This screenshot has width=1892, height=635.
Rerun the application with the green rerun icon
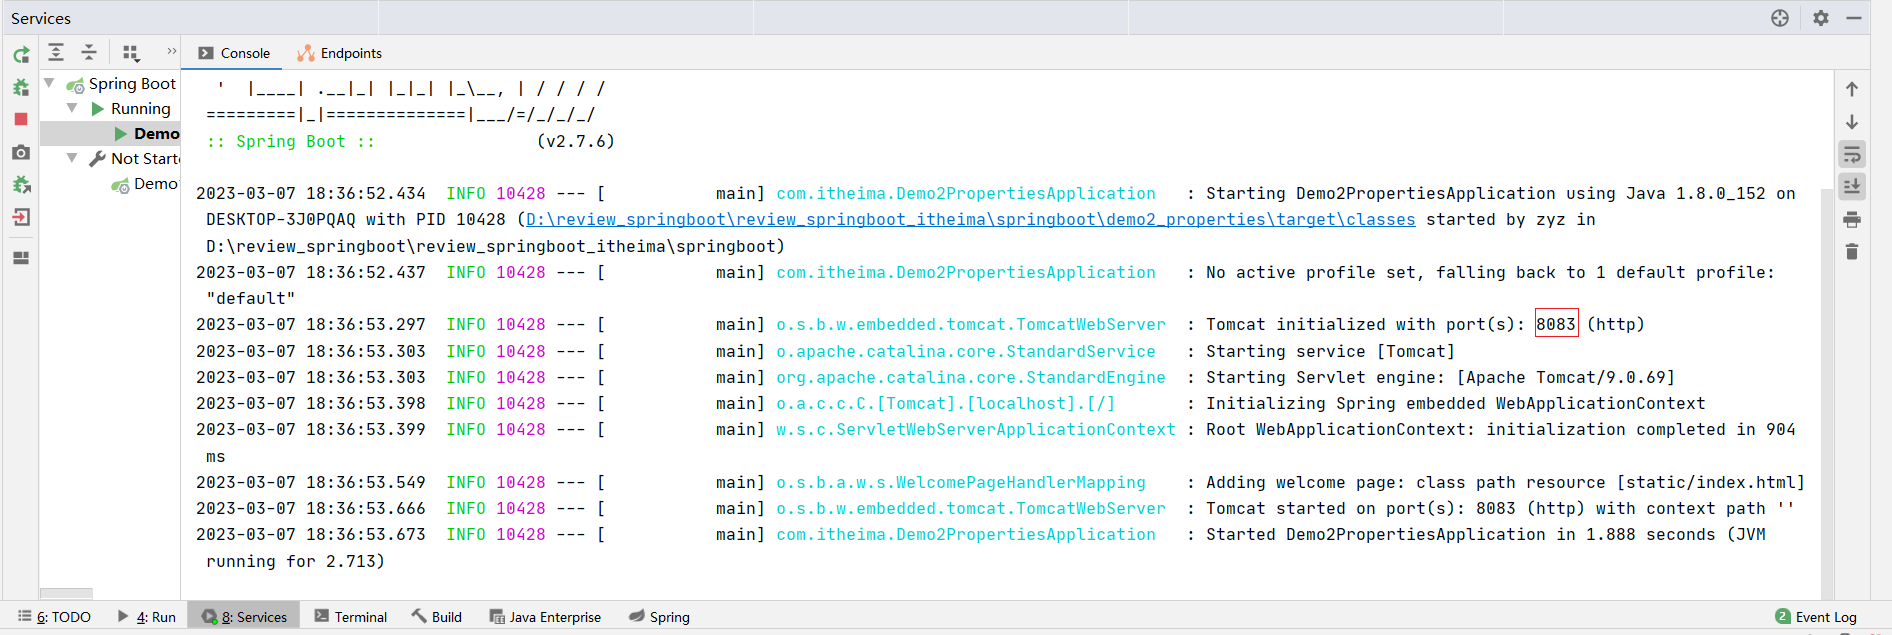[x=21, y=55]
